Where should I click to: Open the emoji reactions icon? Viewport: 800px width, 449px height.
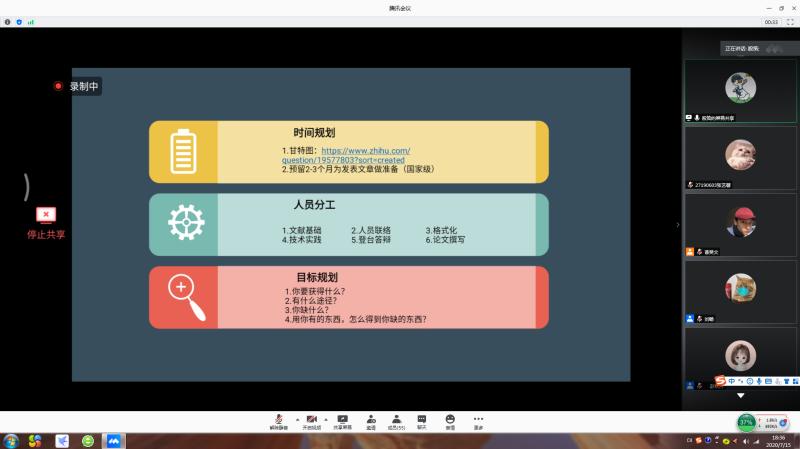(450, 419)
